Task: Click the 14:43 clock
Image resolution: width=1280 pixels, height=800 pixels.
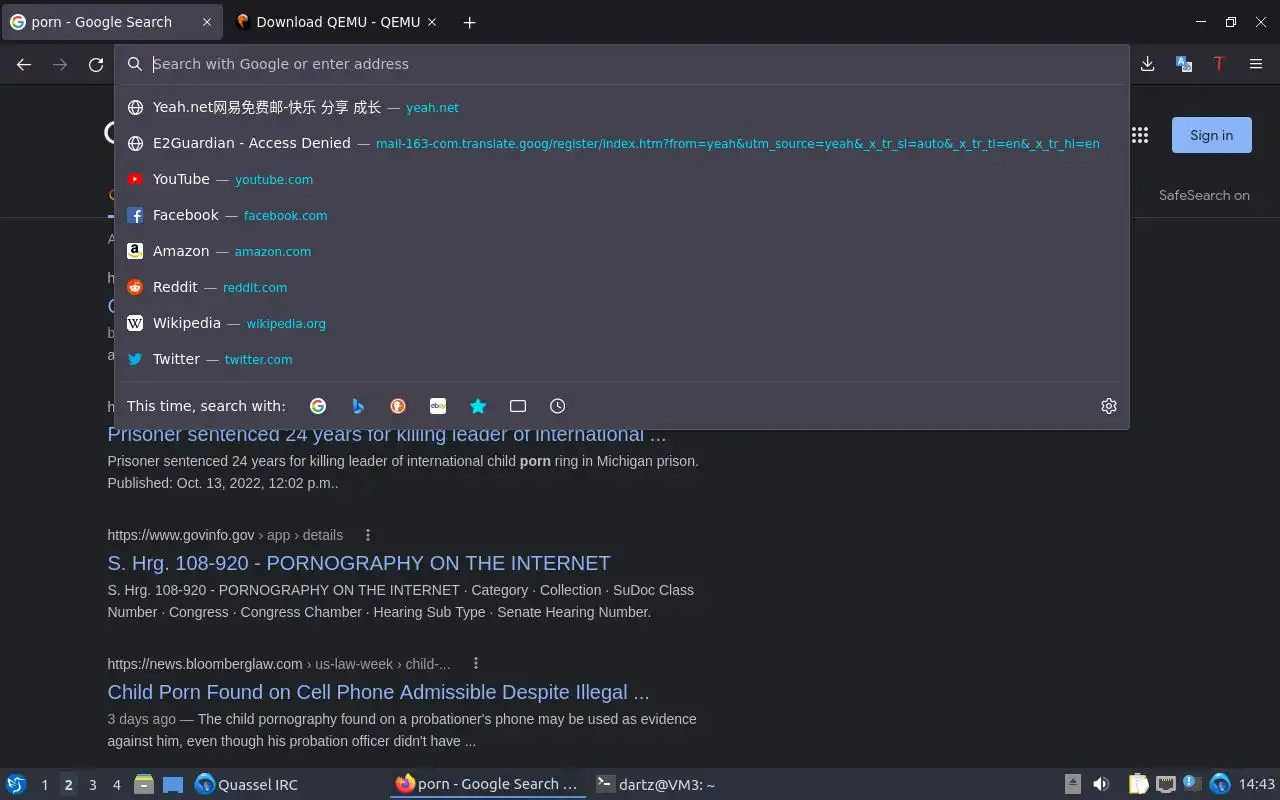Action: point(1257,785)
